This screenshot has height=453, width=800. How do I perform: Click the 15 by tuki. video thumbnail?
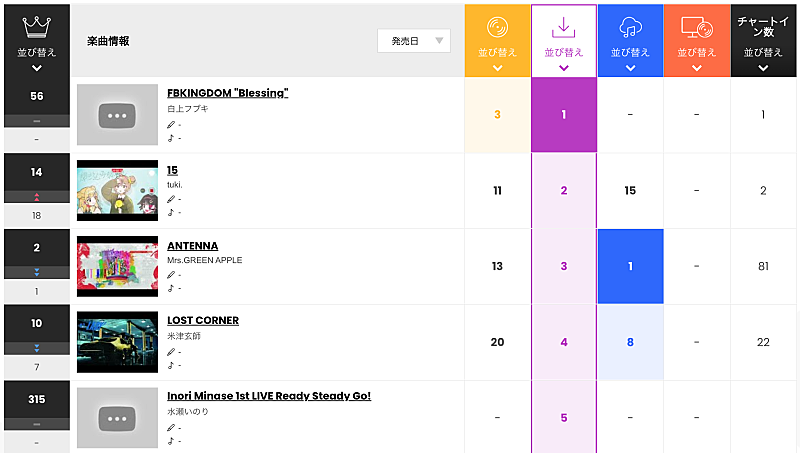118,190
